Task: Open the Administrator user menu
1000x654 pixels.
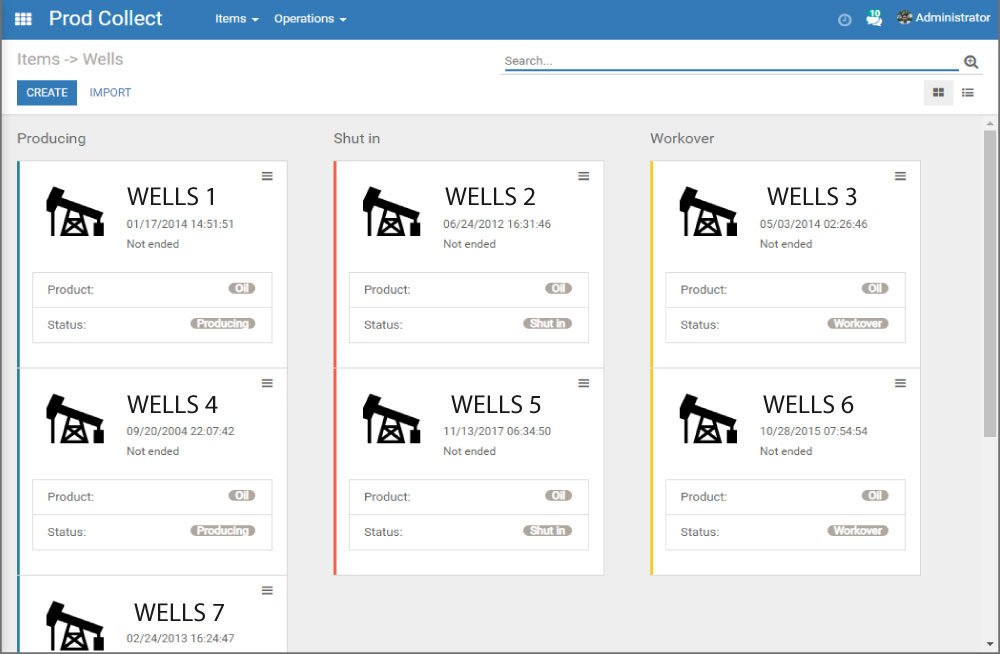Action: 943,18
